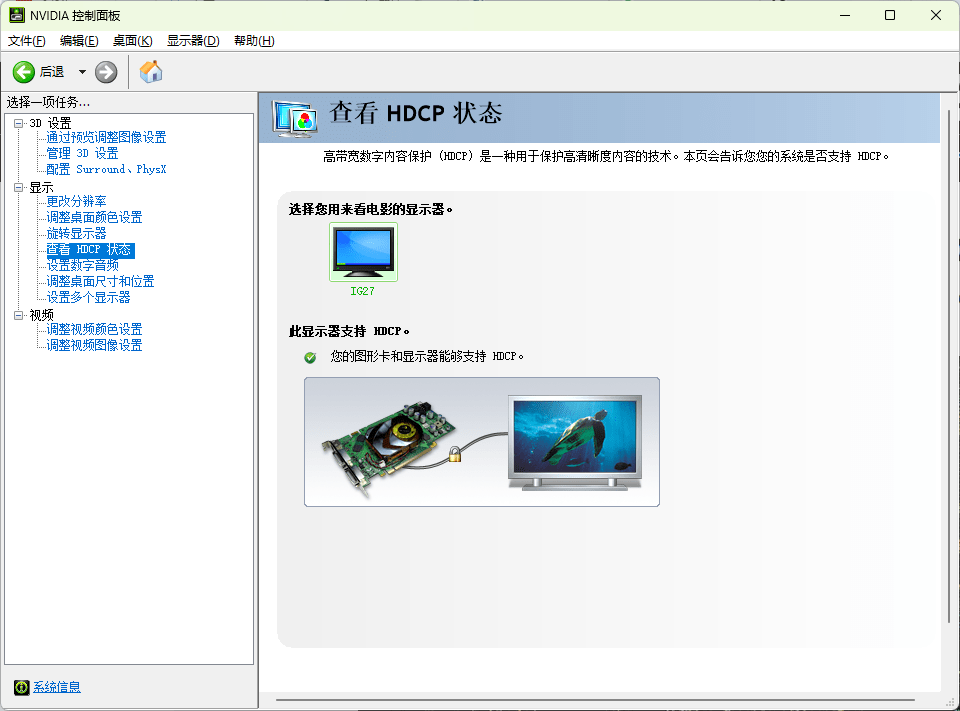Collapse the 视频 tree node

point(18,315)
